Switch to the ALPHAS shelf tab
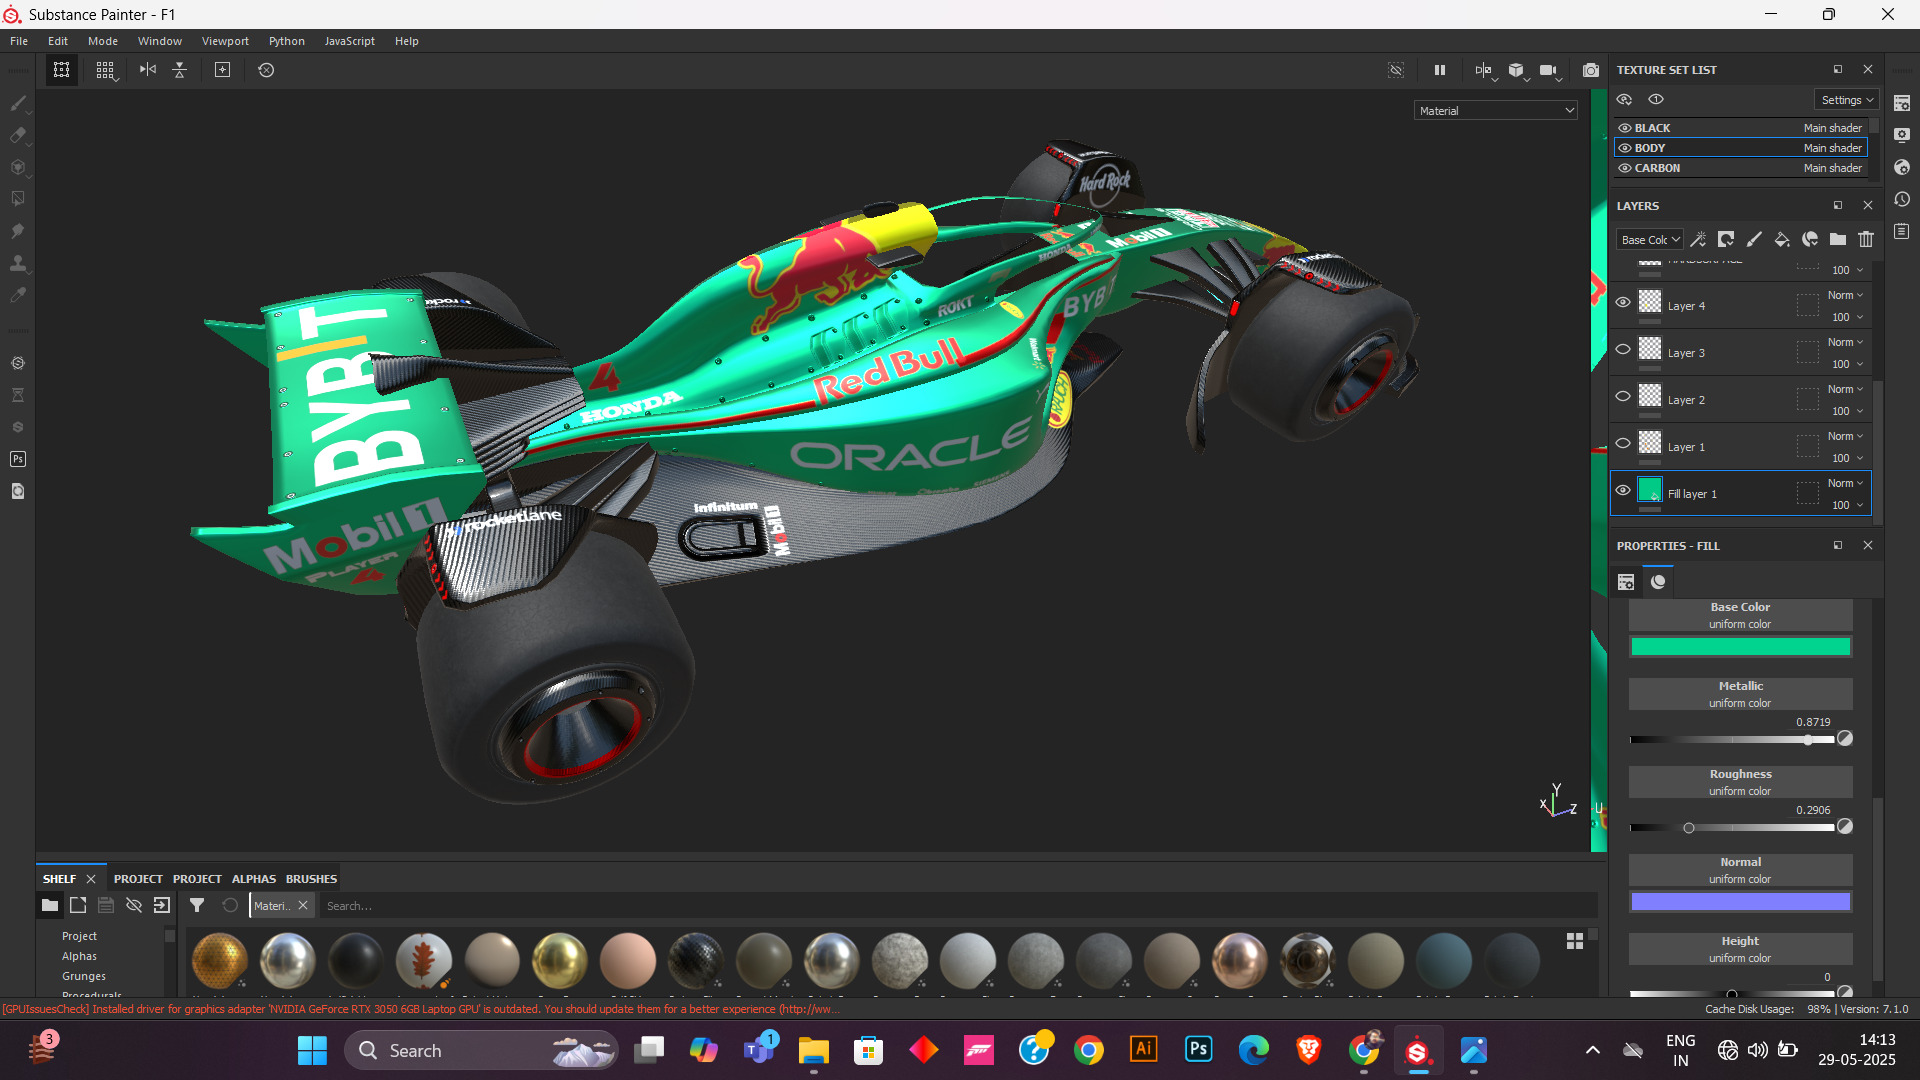The height and width of the screenshot is (1080, 1920). [254, 879]
